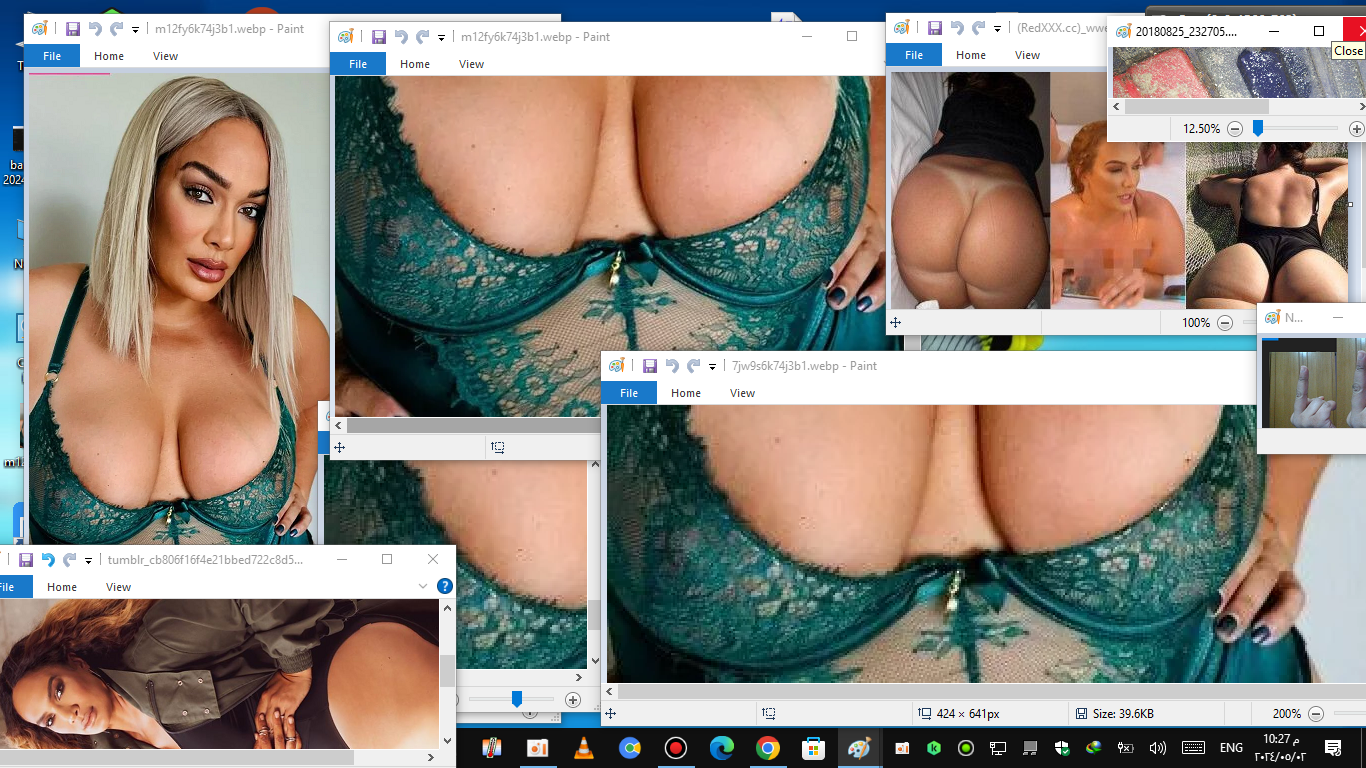
Task: Expand the chevron beside Help in the tumblr window
Action: (x=424, y=587)
